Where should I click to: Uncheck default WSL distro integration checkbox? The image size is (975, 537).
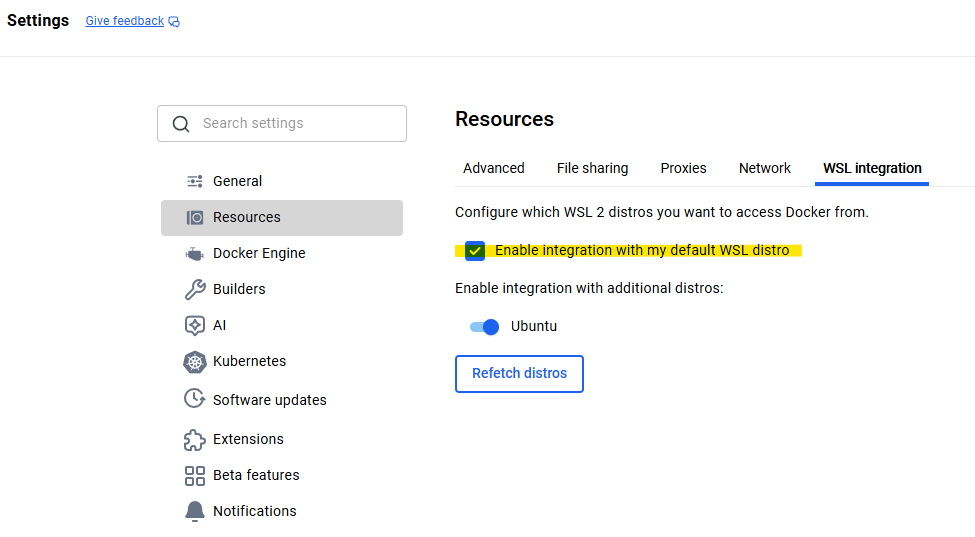tap(475, 250)
